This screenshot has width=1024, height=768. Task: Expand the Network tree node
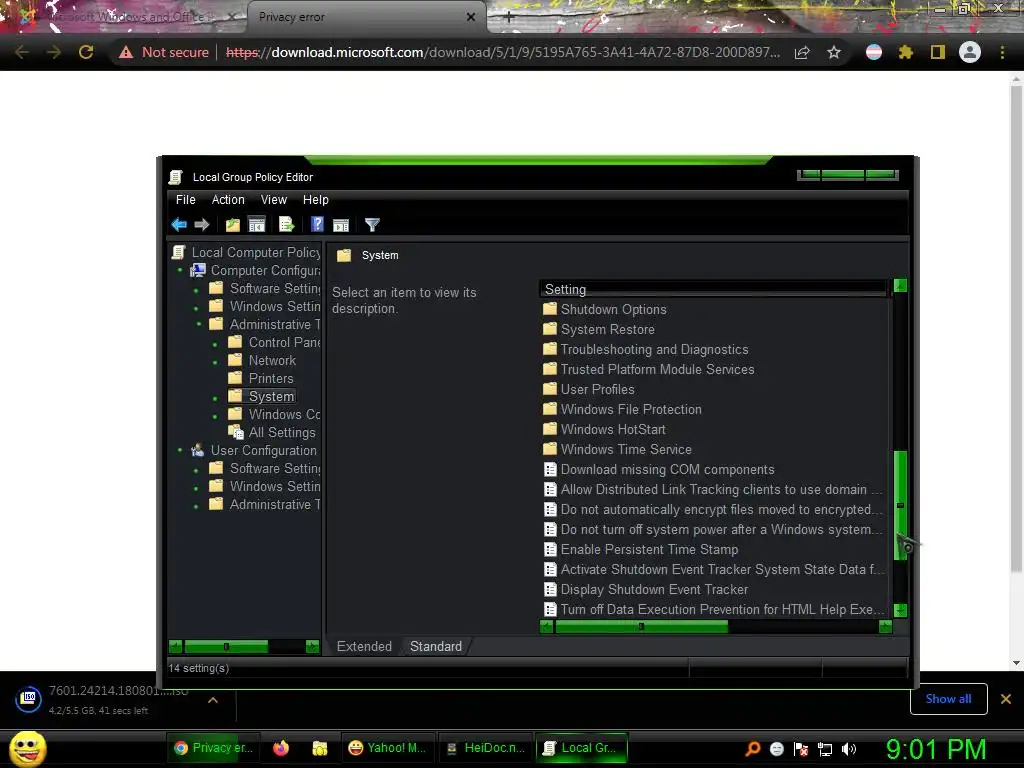pos(215,362)
